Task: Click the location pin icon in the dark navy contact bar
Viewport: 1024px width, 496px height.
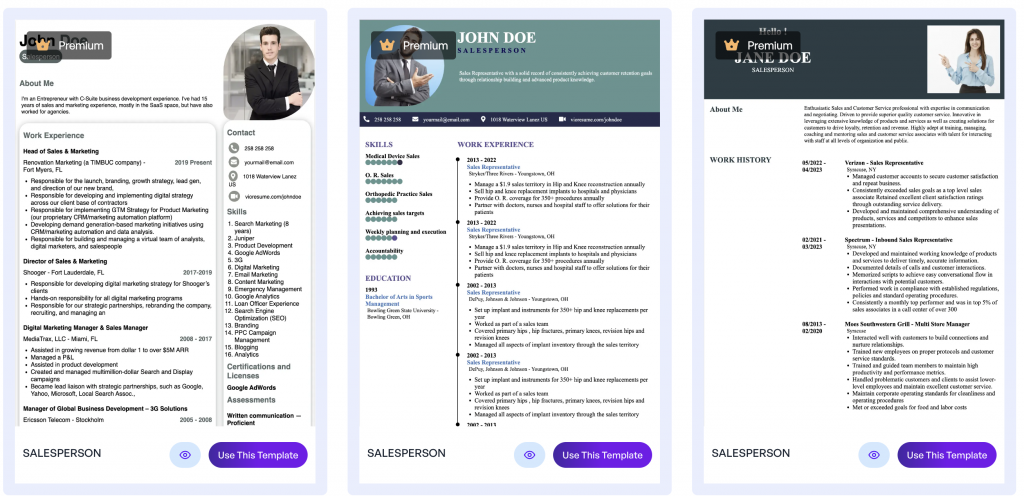Action: (x=483, y=119)
